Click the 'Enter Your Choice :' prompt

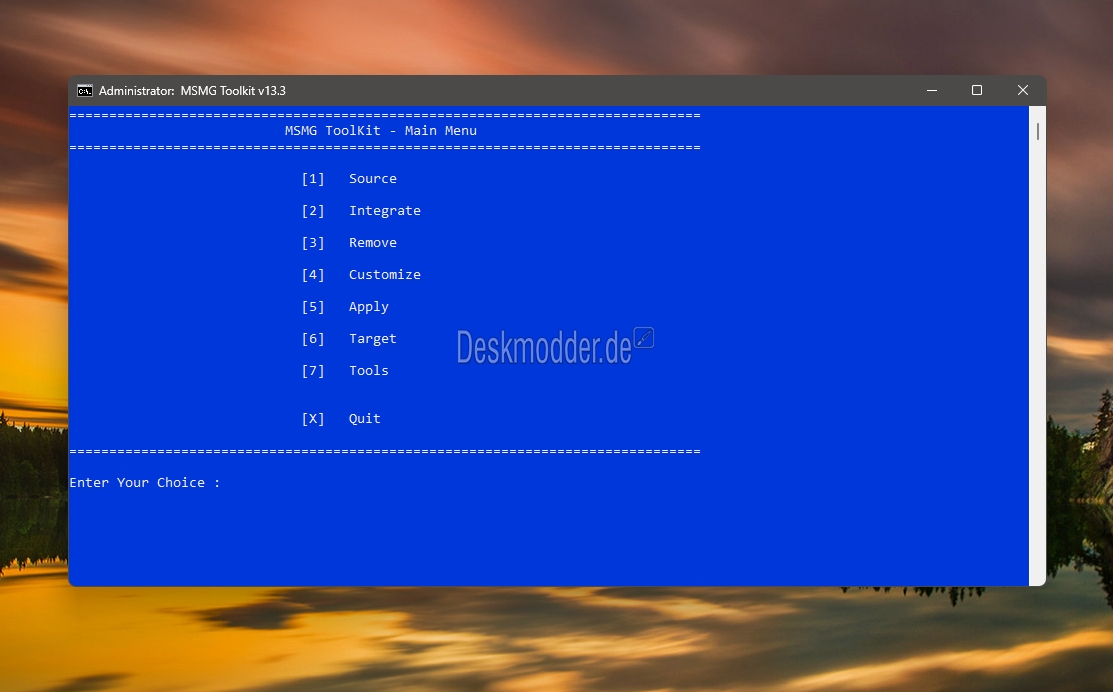(145, 483)
